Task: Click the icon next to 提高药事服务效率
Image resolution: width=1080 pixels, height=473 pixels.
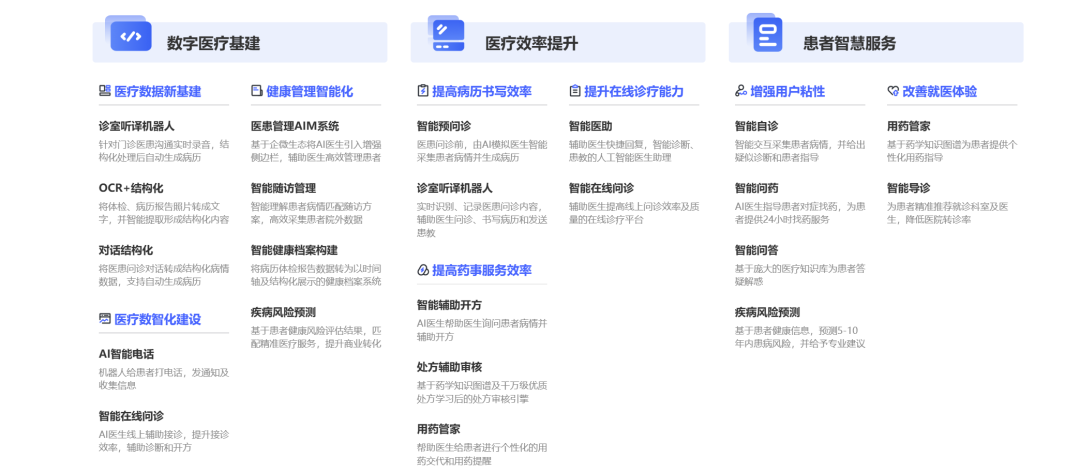Action: (423, 270)
